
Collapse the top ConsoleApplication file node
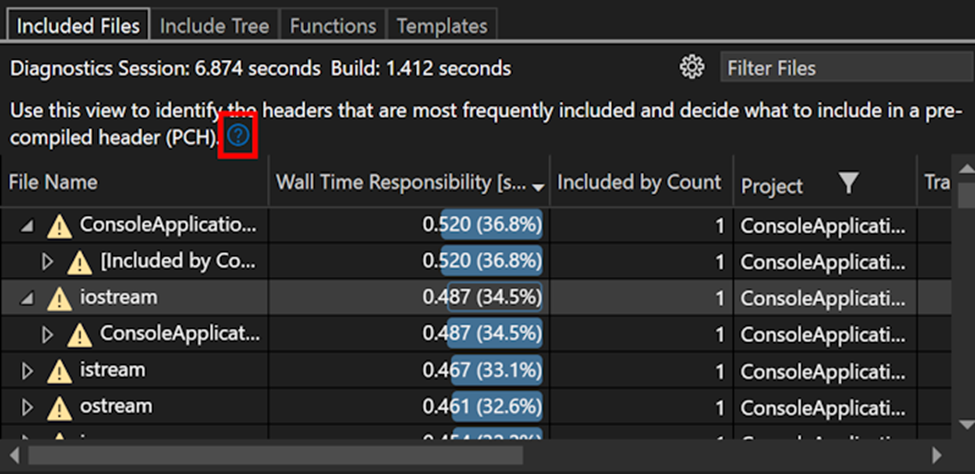click(x=27, y=227)
